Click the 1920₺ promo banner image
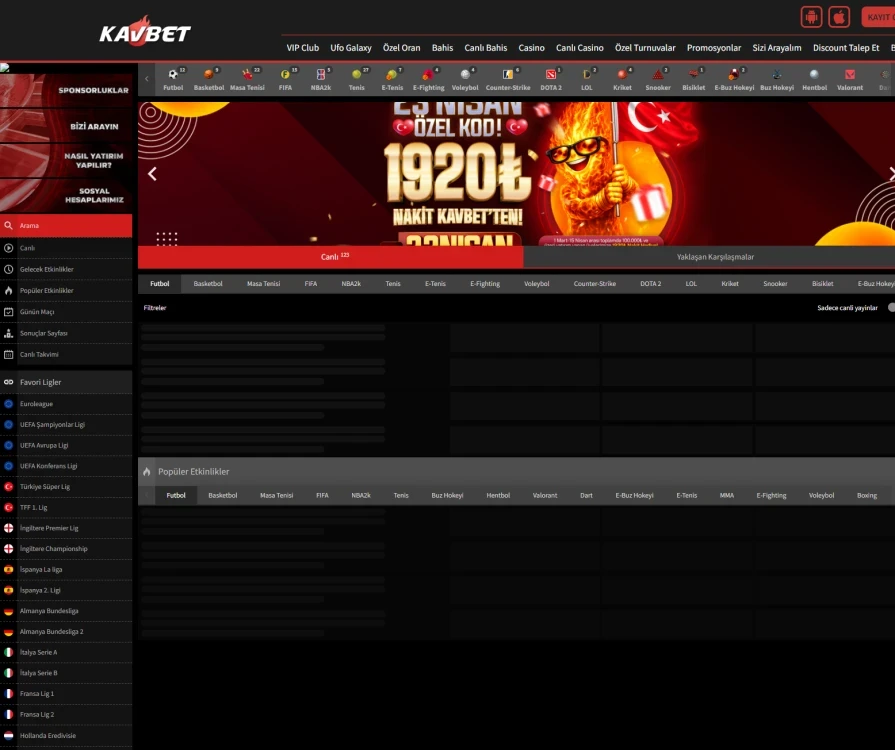The width and height of the screenshot is (895, 750). [517, 174]
